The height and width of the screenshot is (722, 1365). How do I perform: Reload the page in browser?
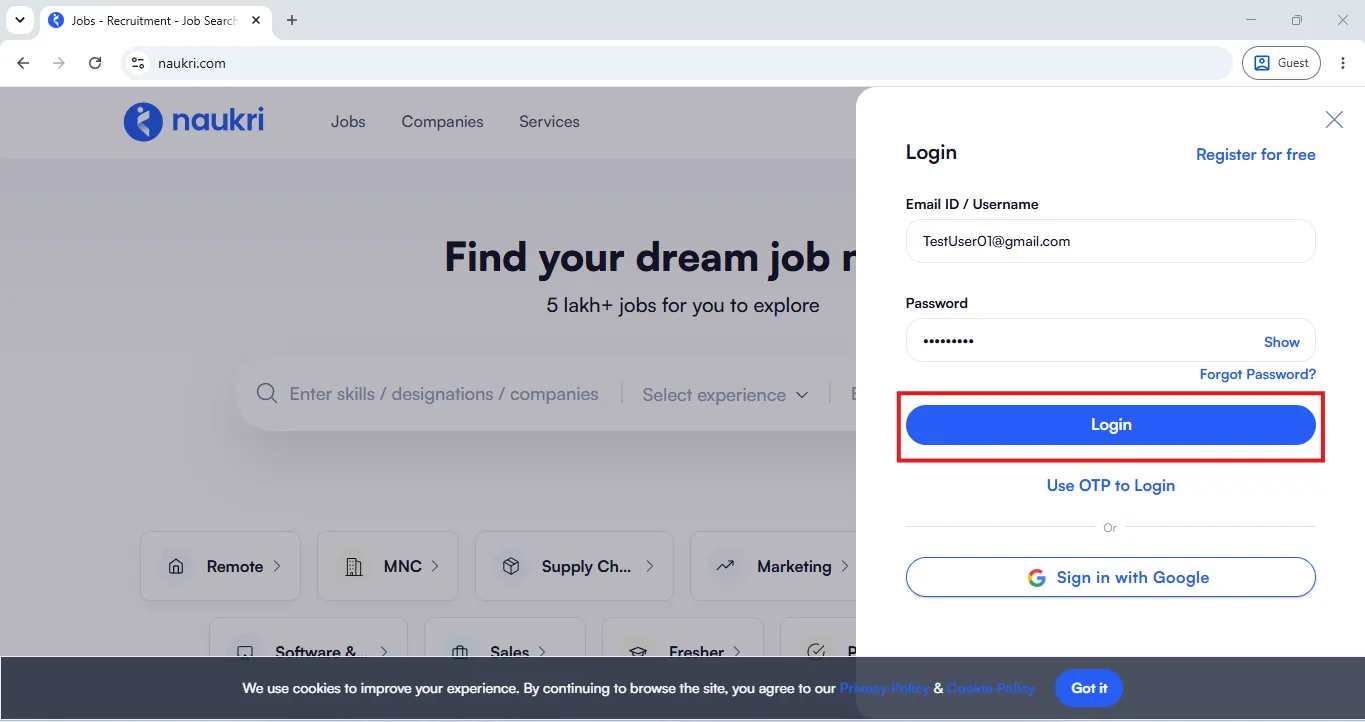click(x=95, y=63)
